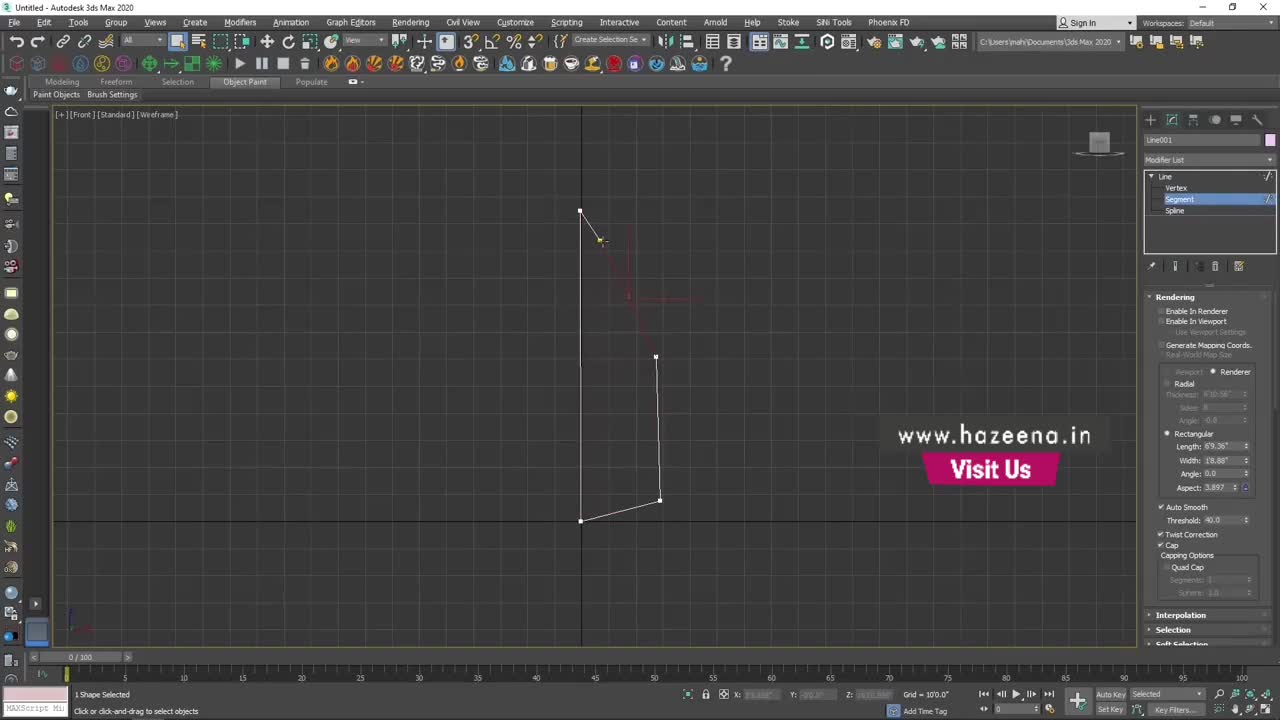Click the Time Configuration icon
1280x720 pixels.
[1049, 709]
